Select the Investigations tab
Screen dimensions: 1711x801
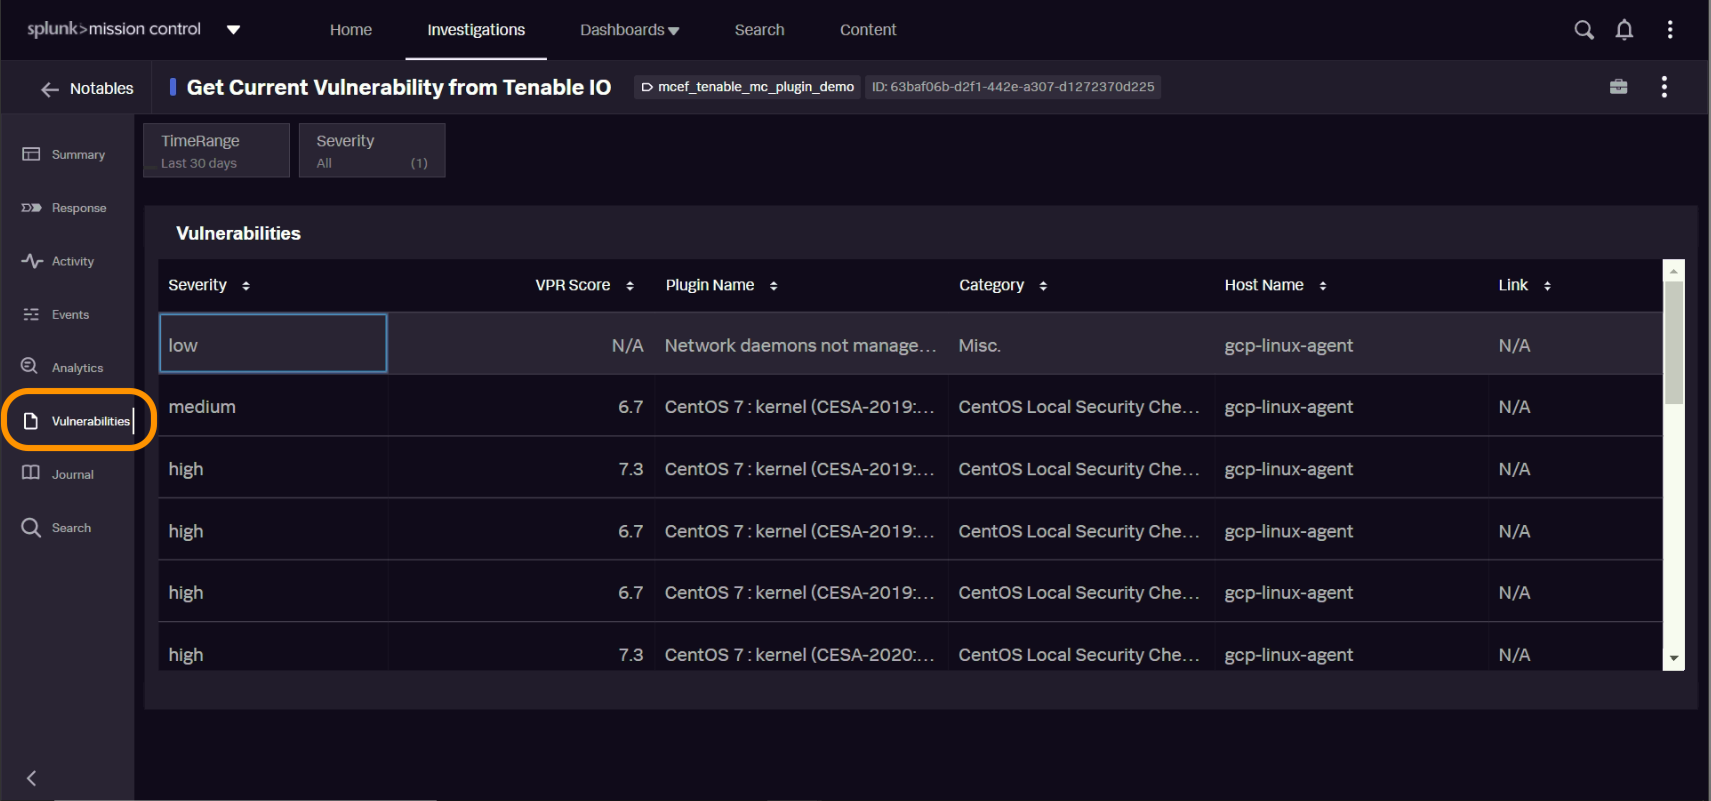[476, 30]
